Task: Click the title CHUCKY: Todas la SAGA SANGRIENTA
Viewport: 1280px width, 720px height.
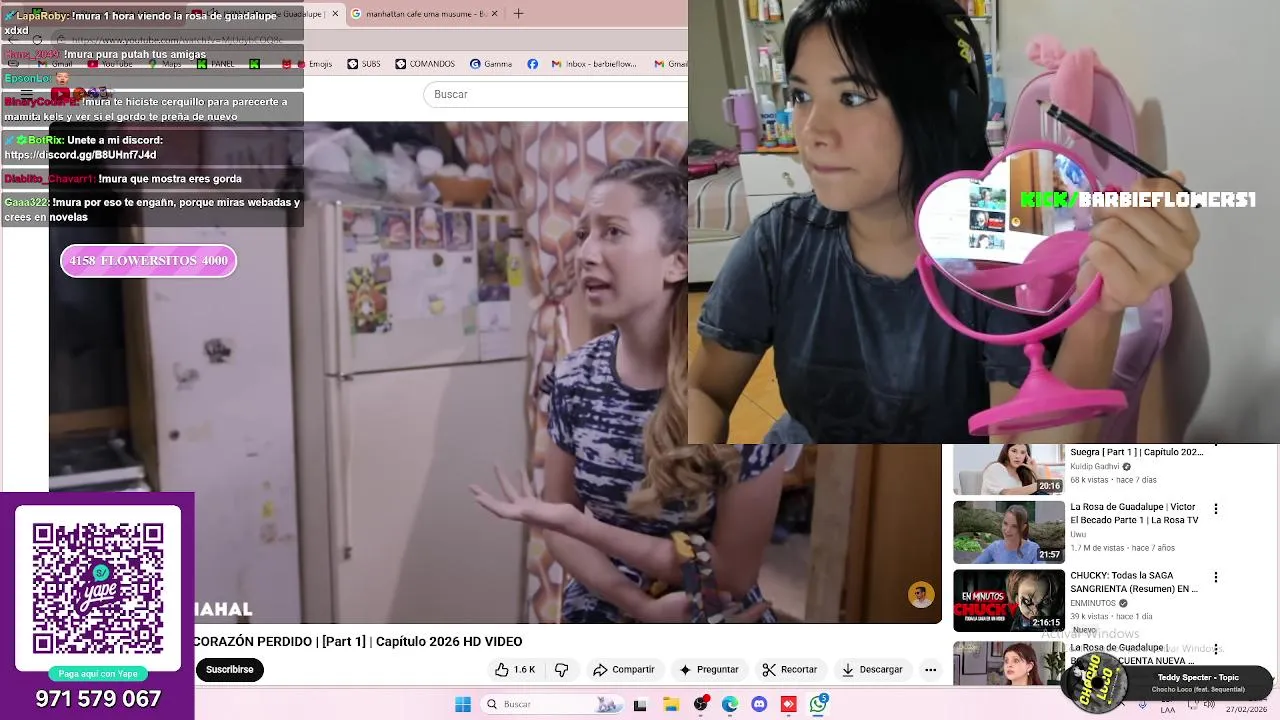Action: coord(1134,582)
